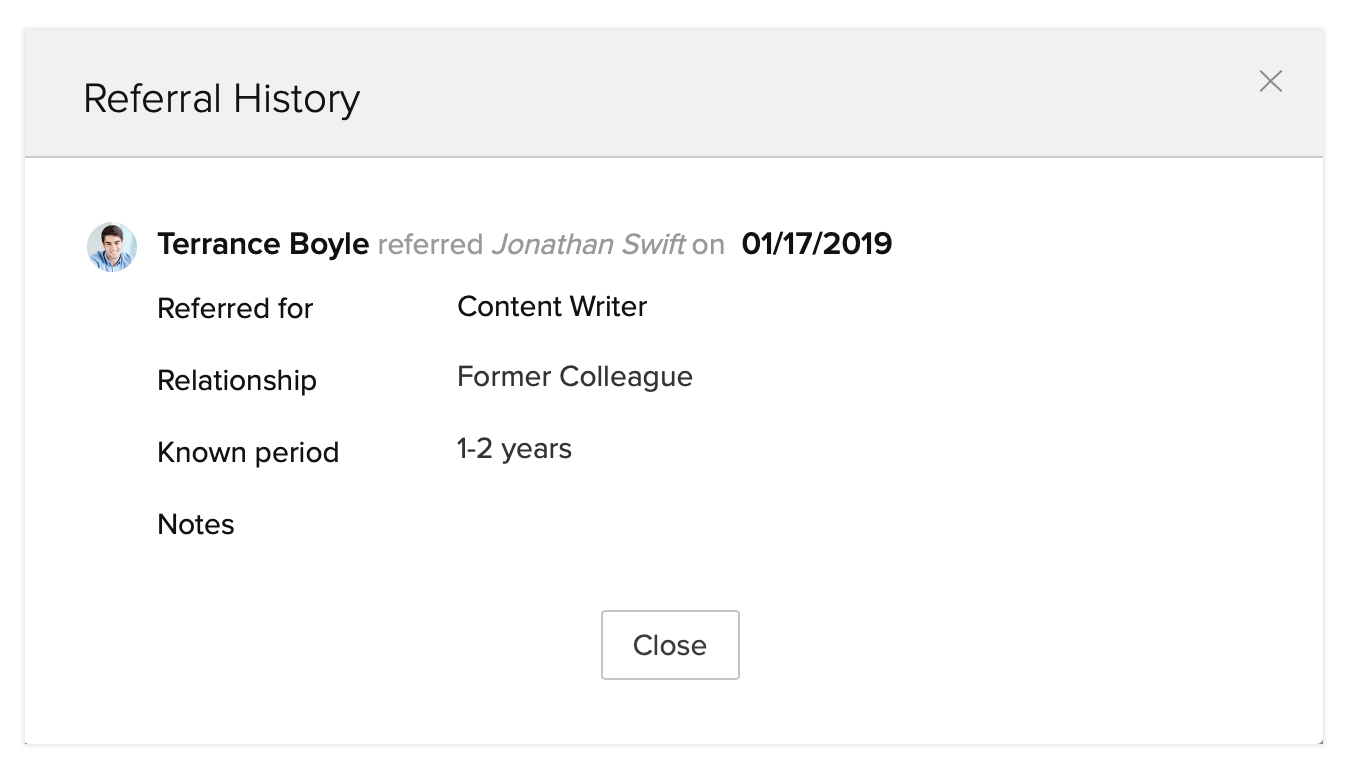Open the referred candidate Jonathan Swift
The height and width of the screenshot is (774, 1348).
[588, 244]
